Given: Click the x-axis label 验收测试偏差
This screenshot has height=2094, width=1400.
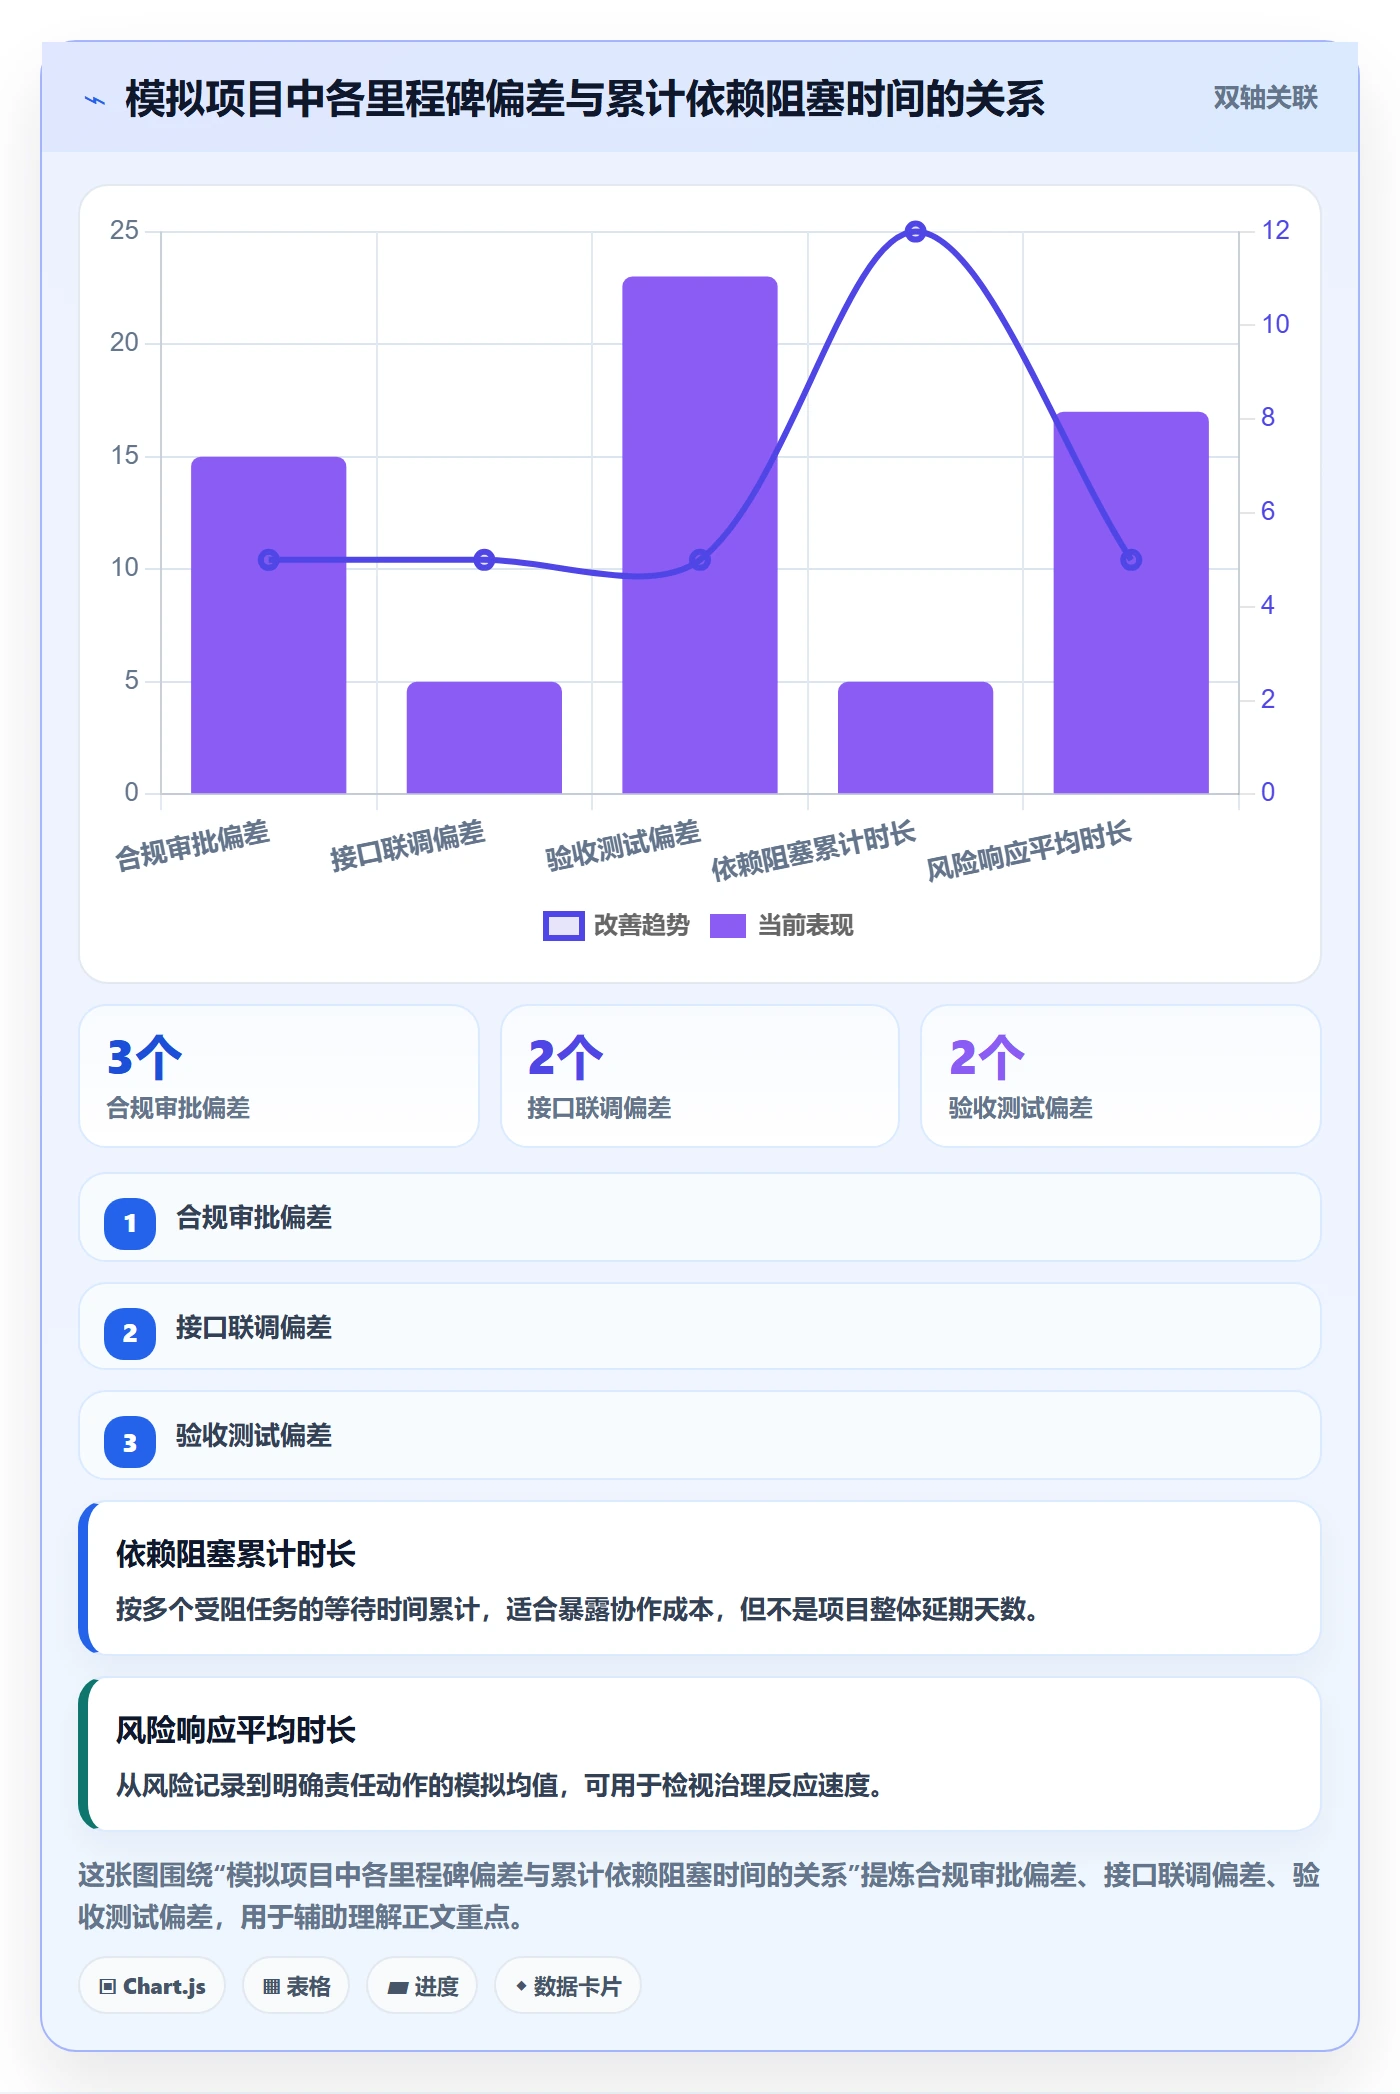Looking at the screenshot, I should point(623,845).
